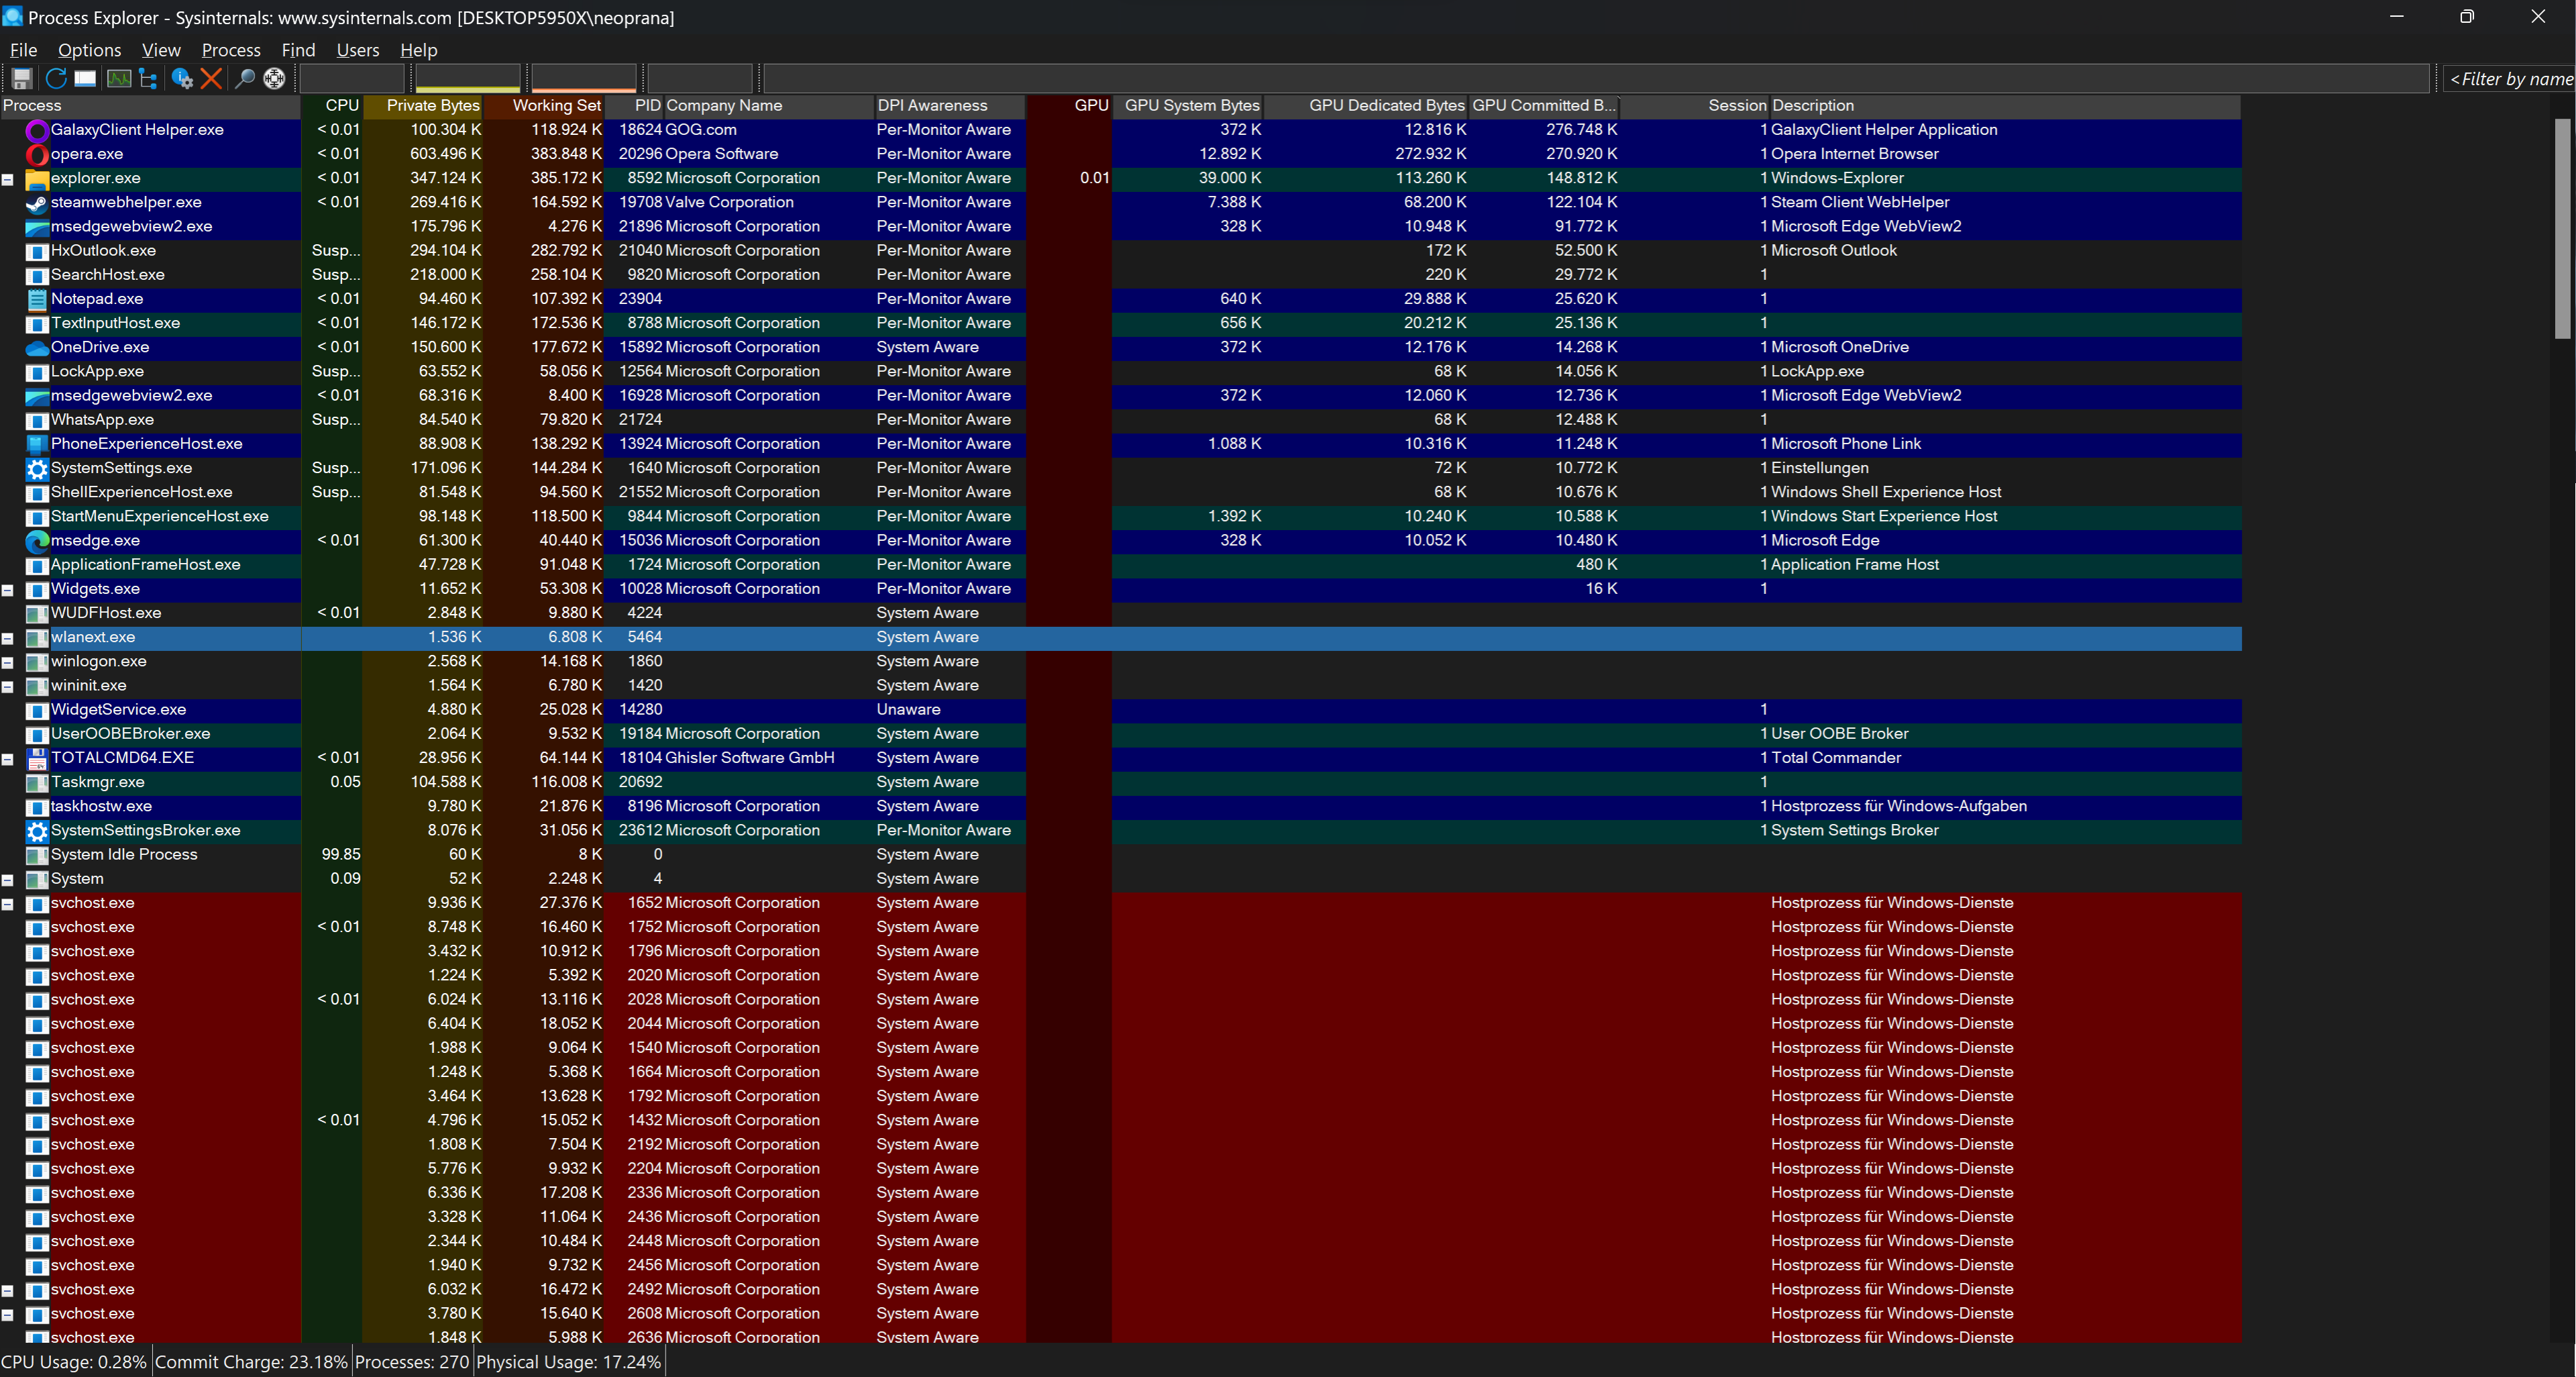Collapse the wininit.exe process branch
The height and width of the screenshot is (1377, 2576).
pyautogui.click(x=8, y=687)
